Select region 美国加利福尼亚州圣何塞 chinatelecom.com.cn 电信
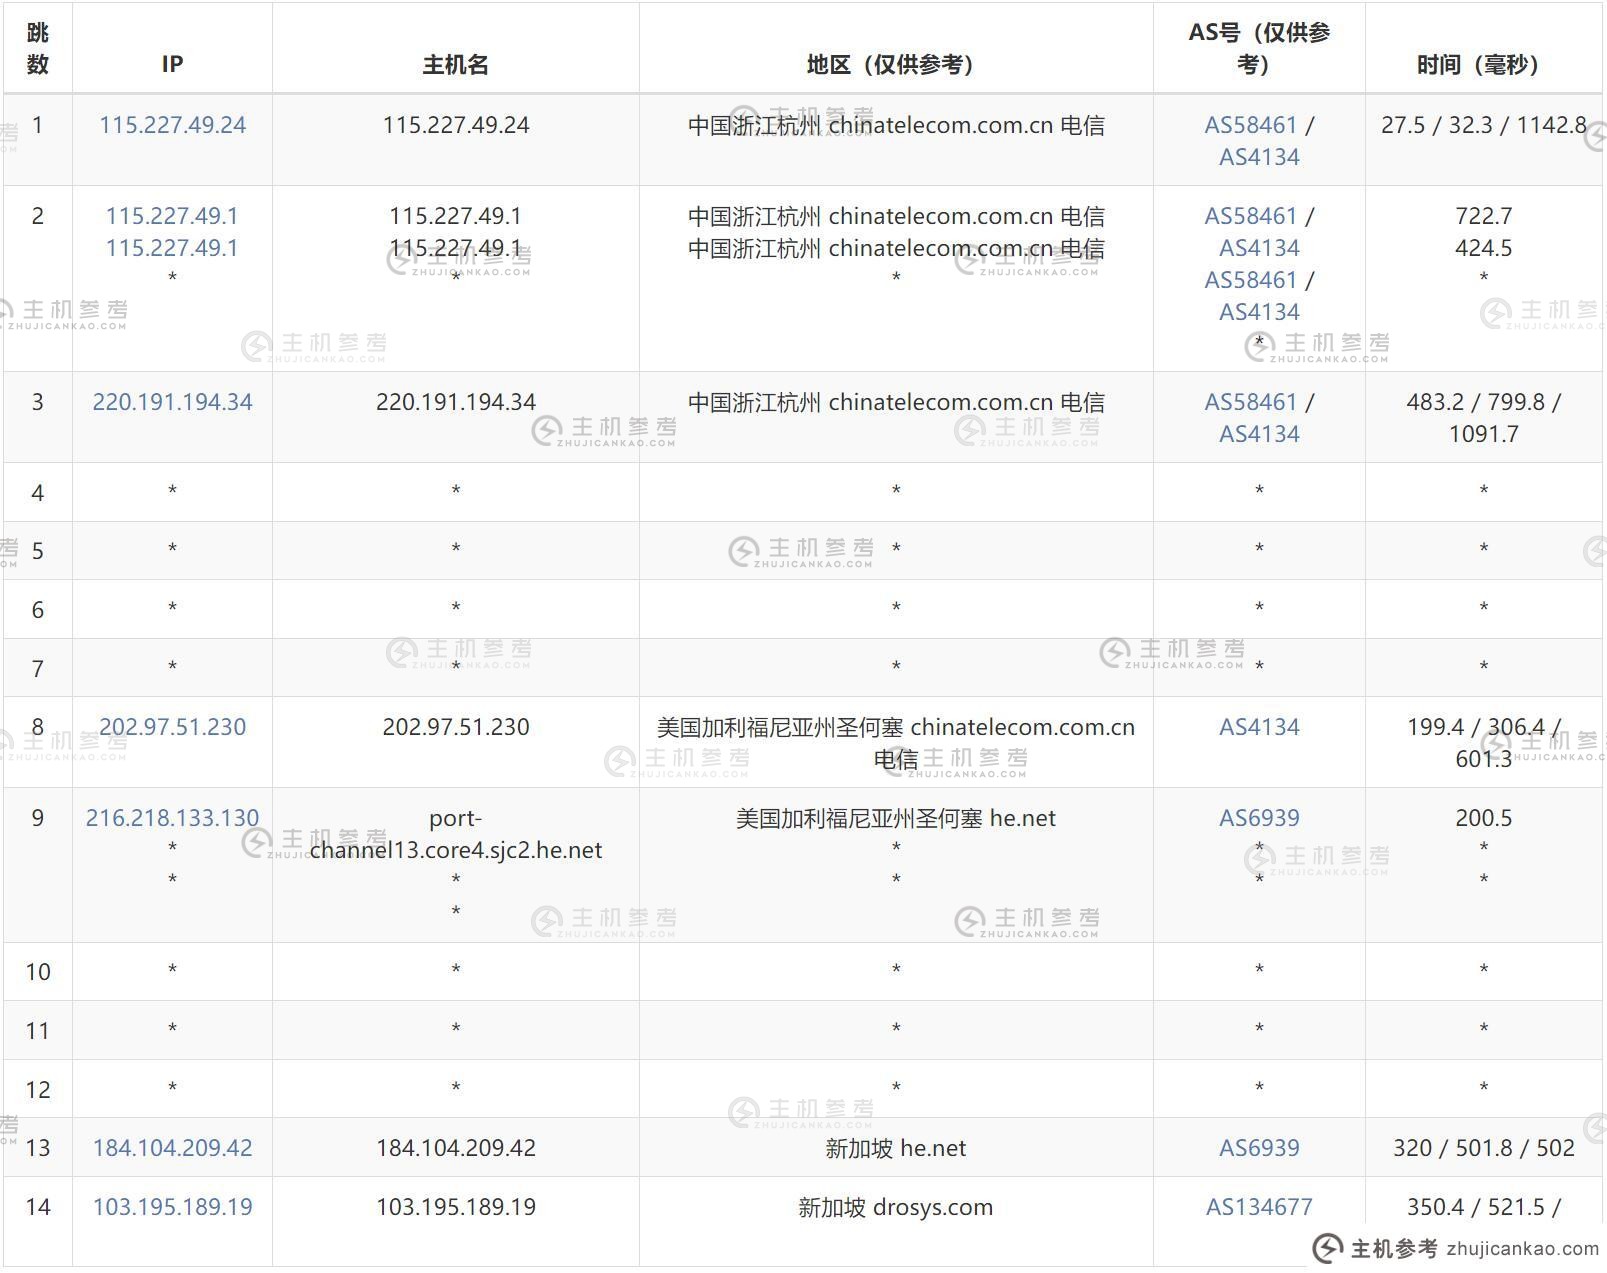 coord(896,743)
